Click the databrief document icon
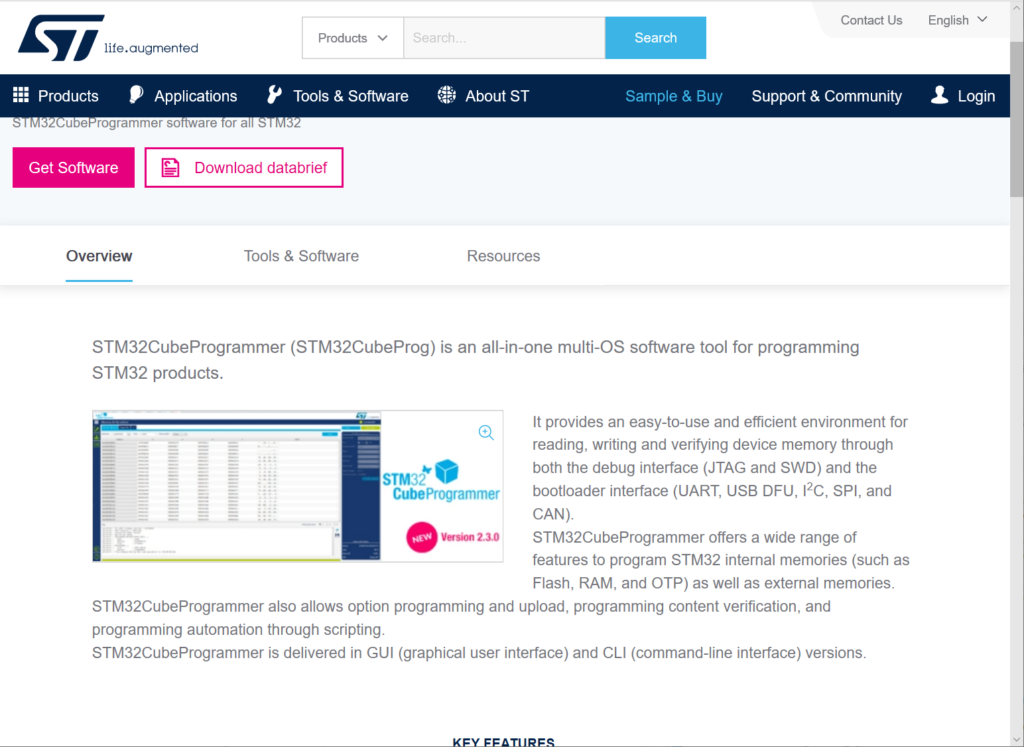Viewport: 1024px width, 747px height. point(168,167)
